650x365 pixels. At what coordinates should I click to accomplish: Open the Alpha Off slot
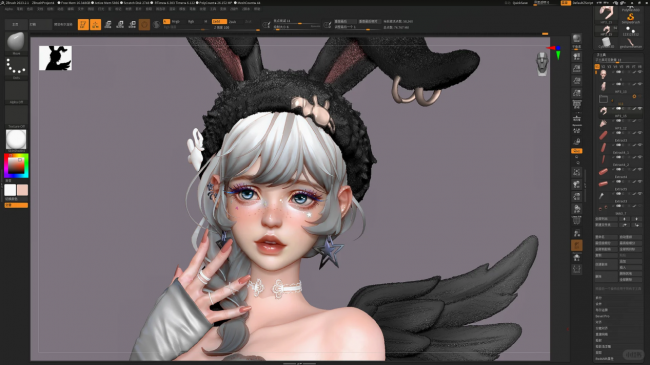click(x=16, y=91)
